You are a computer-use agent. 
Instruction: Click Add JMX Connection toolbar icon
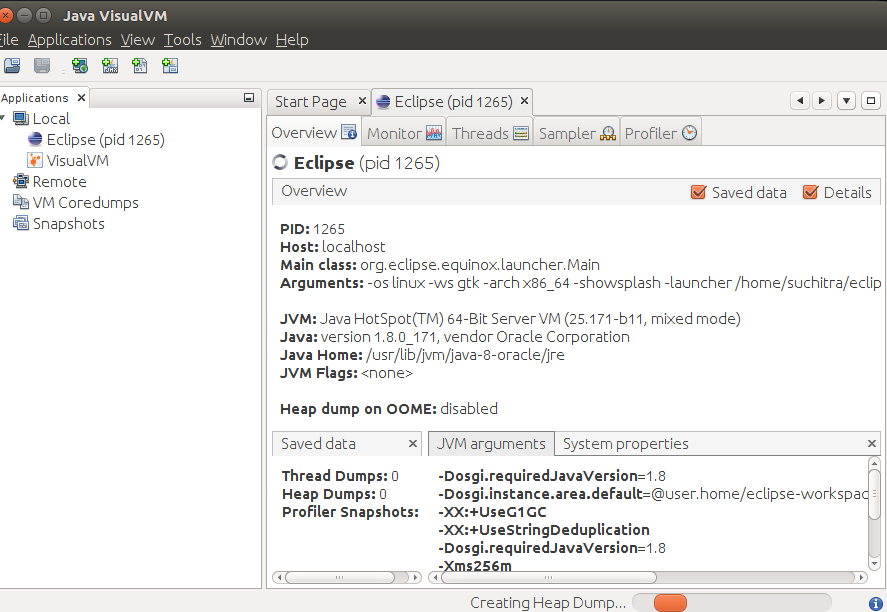click(110, 66)
